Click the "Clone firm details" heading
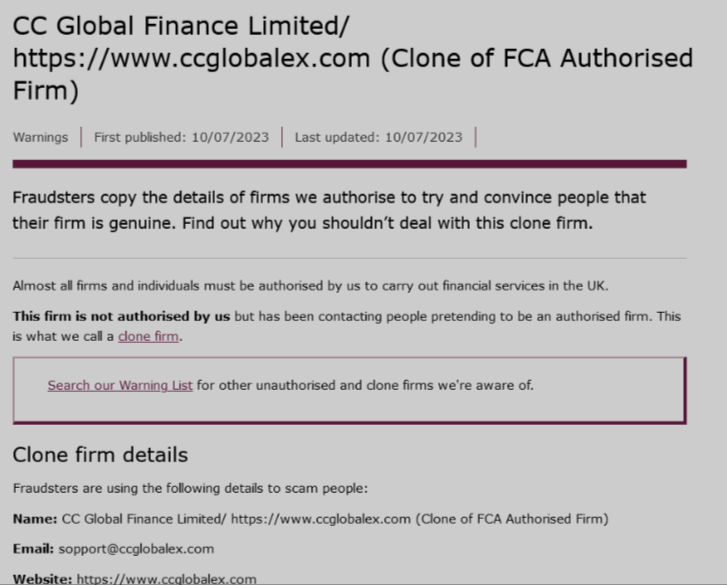Image resolution: width=727 pixels, height=585 pixels. (100, 455)
